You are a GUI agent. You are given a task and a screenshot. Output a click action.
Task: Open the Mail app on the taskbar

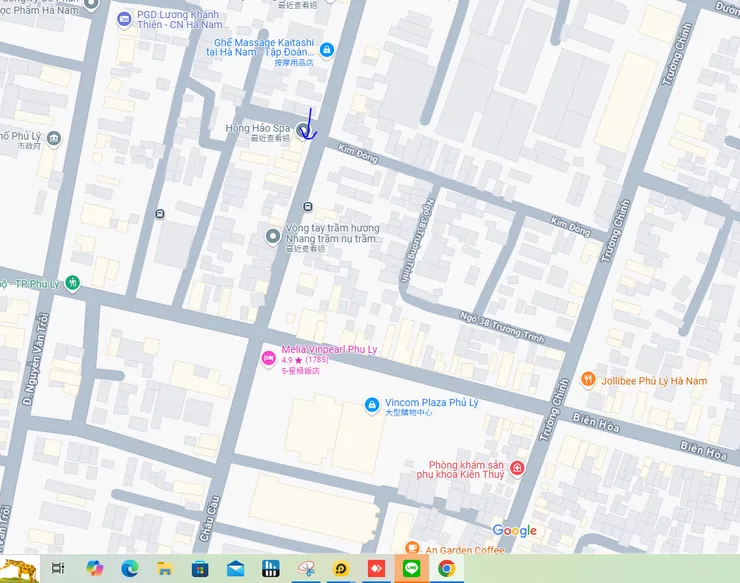point(235,568)
